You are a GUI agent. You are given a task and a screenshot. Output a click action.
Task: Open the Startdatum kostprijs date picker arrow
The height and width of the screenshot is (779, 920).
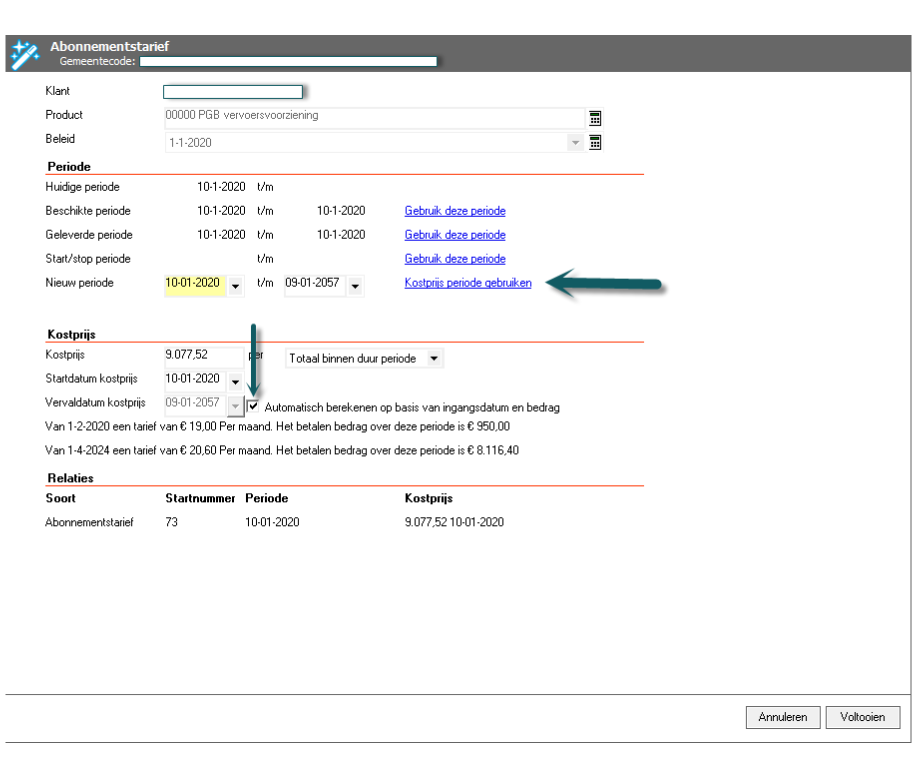click(235, 382)
